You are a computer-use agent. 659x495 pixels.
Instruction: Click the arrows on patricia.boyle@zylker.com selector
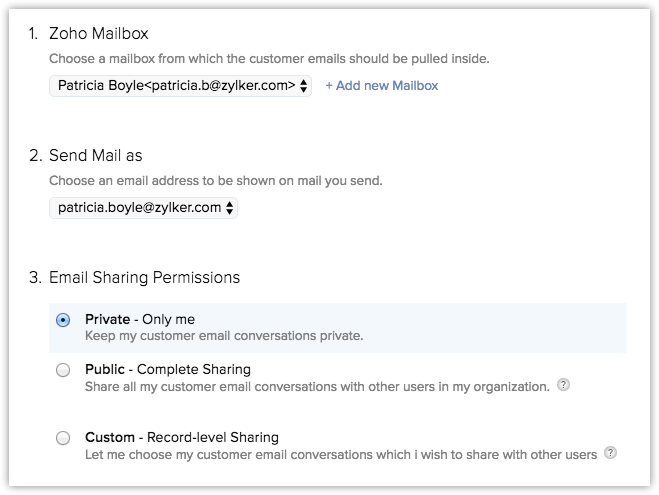tap(230, 208)
